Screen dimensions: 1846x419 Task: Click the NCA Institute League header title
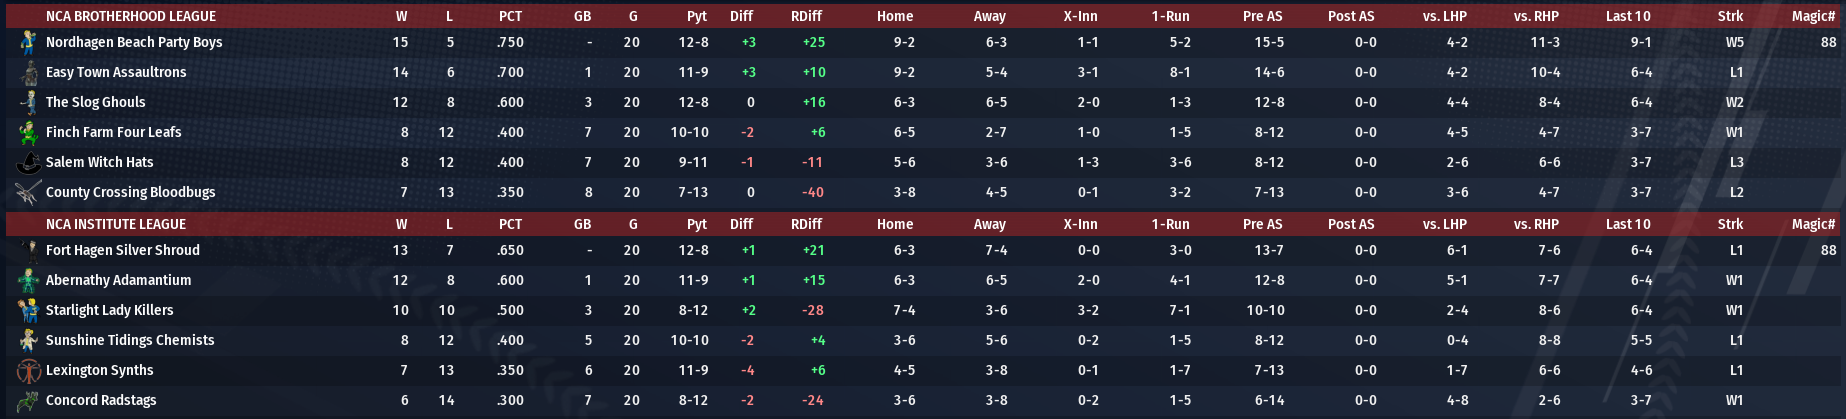click(x=116, y=224)
